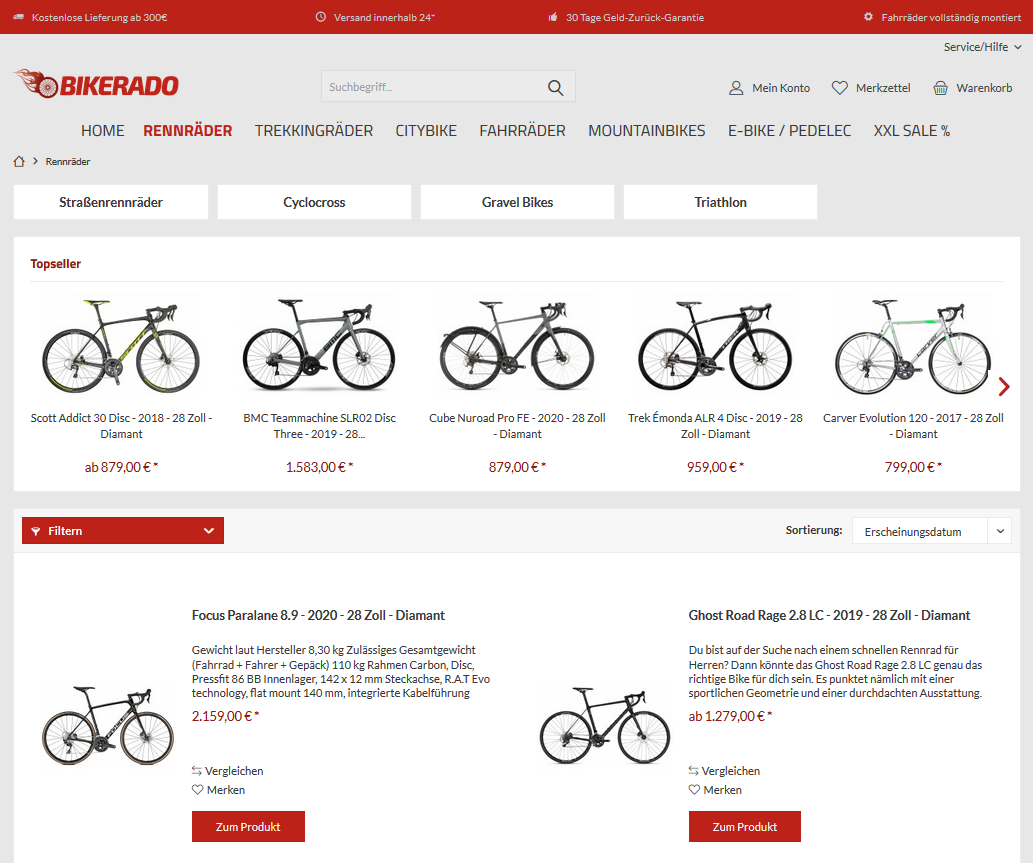The width and height of the screenshot is (1033, 863).
Task: Click Carver Evolution 120 title
Action: (913, 426)
